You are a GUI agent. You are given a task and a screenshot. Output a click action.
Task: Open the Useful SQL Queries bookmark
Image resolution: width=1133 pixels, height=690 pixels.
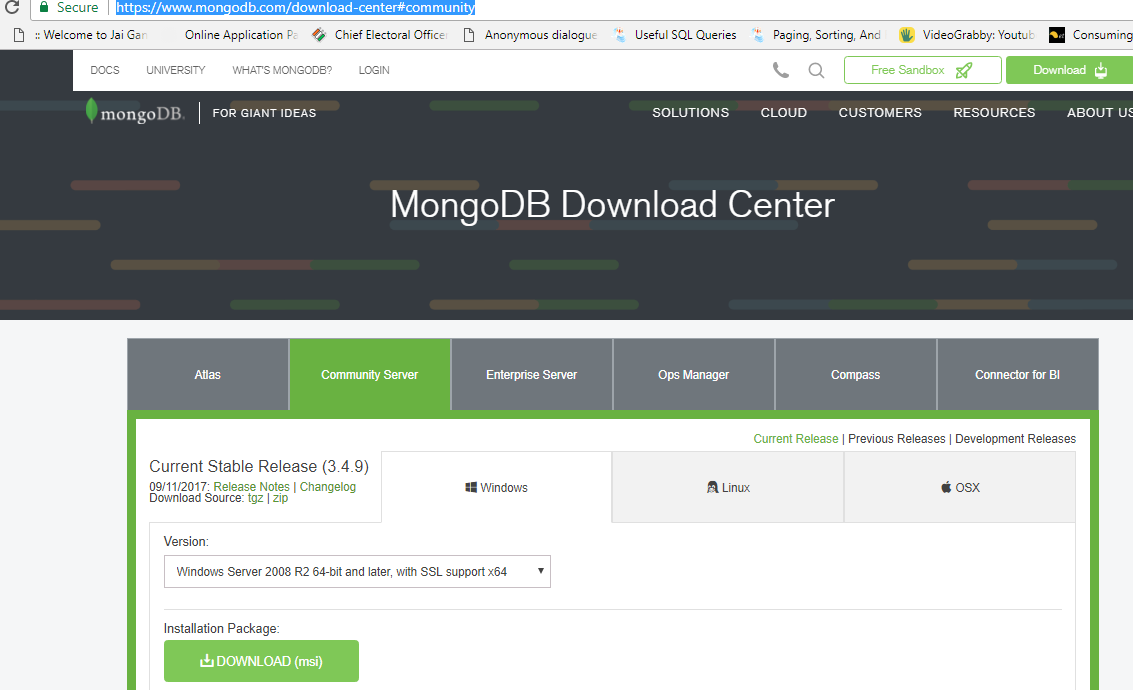click(674, 35)
